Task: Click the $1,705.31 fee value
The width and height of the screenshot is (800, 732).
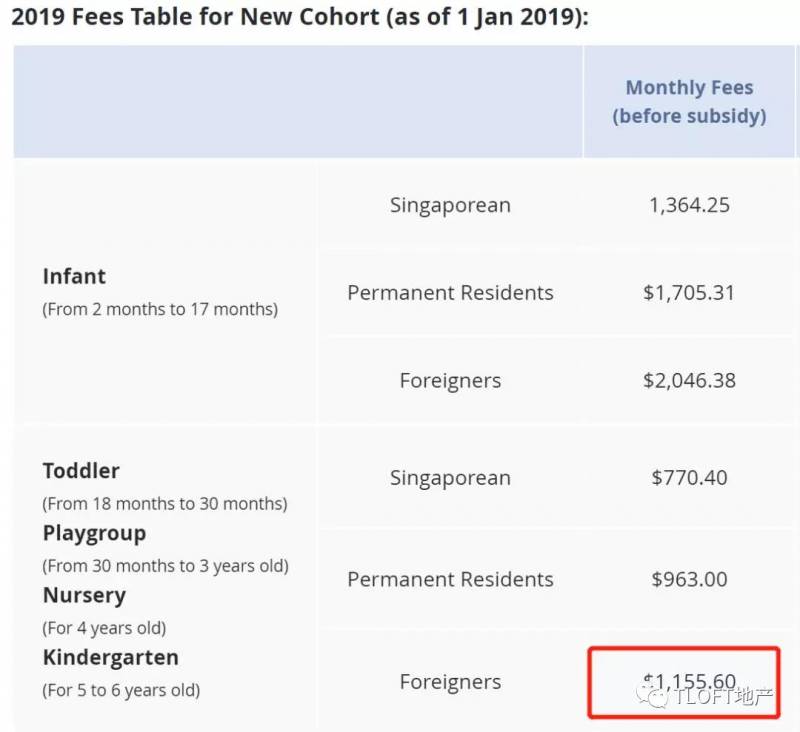Action: 689,293
